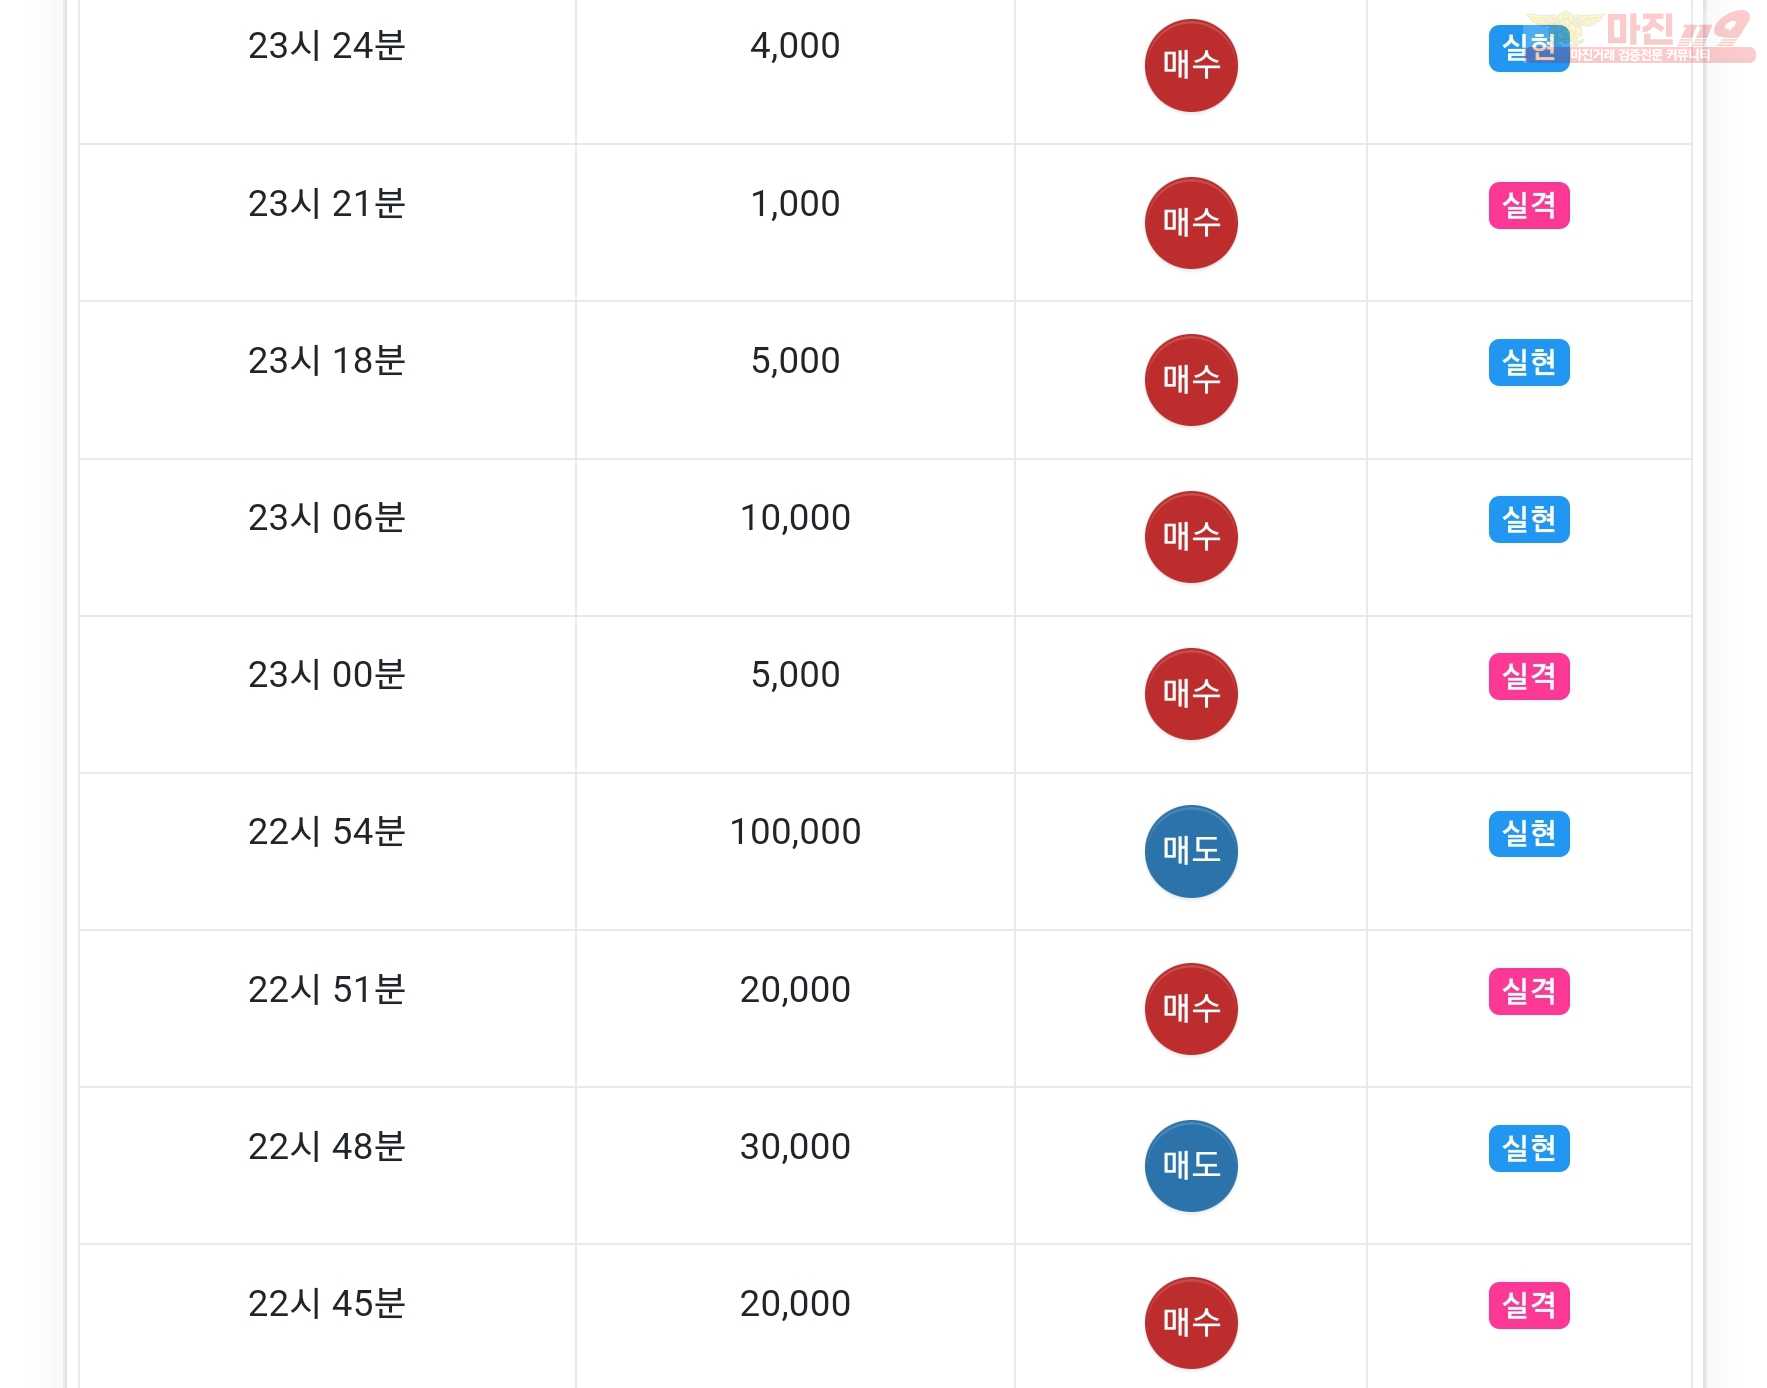
Task: Click the 매수 circle in the 23시 00분 row
Action: point(1190,694)
